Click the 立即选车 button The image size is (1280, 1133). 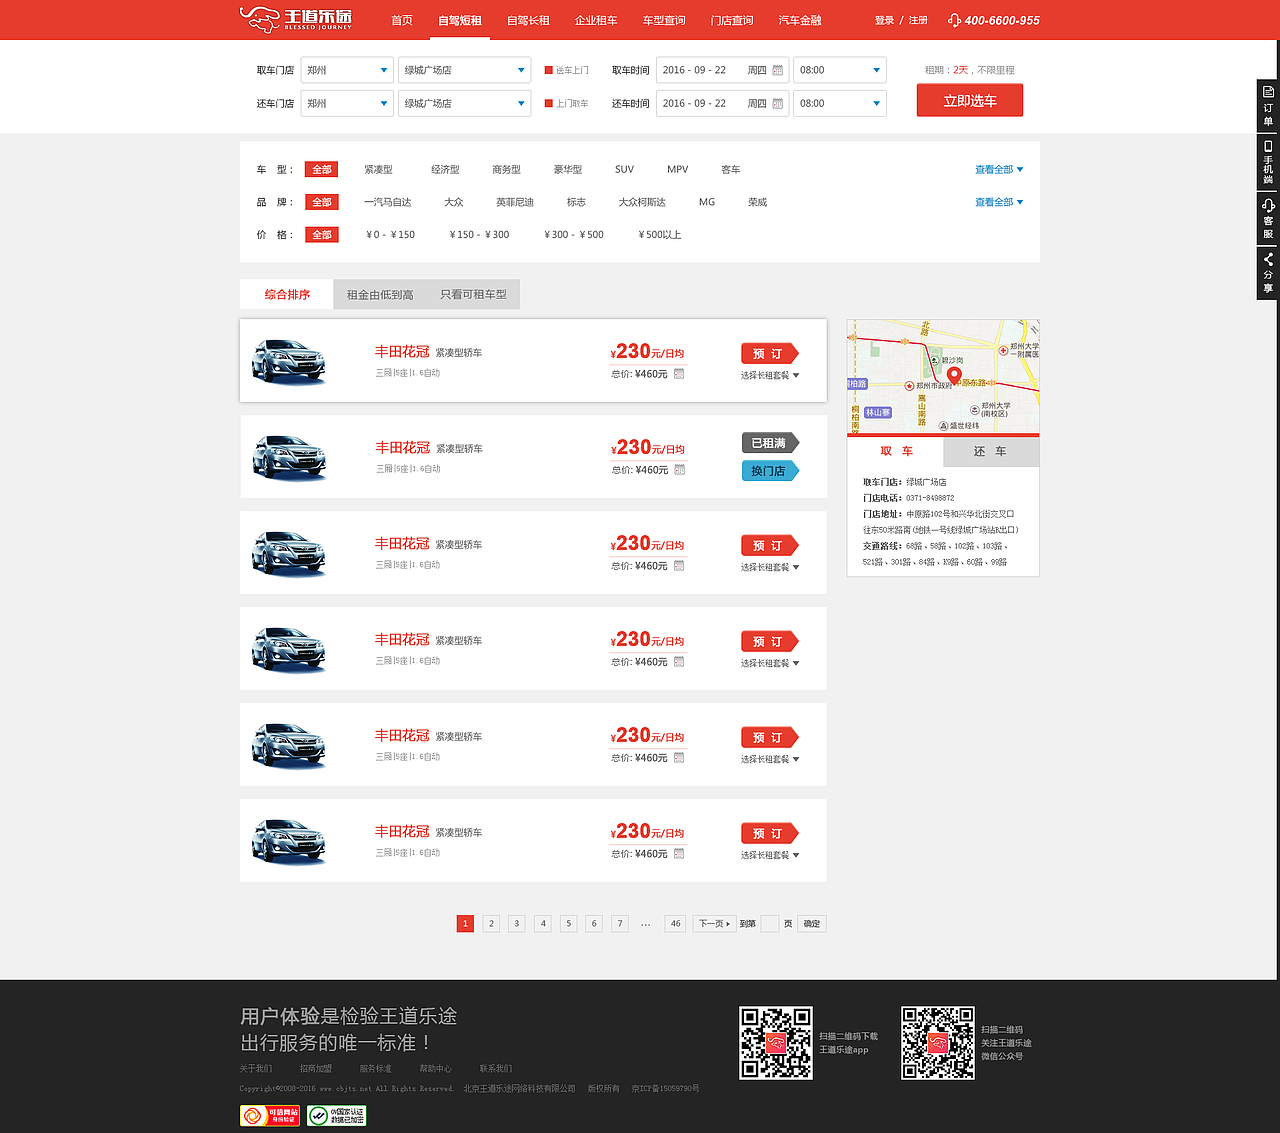[x=970, y=100]
